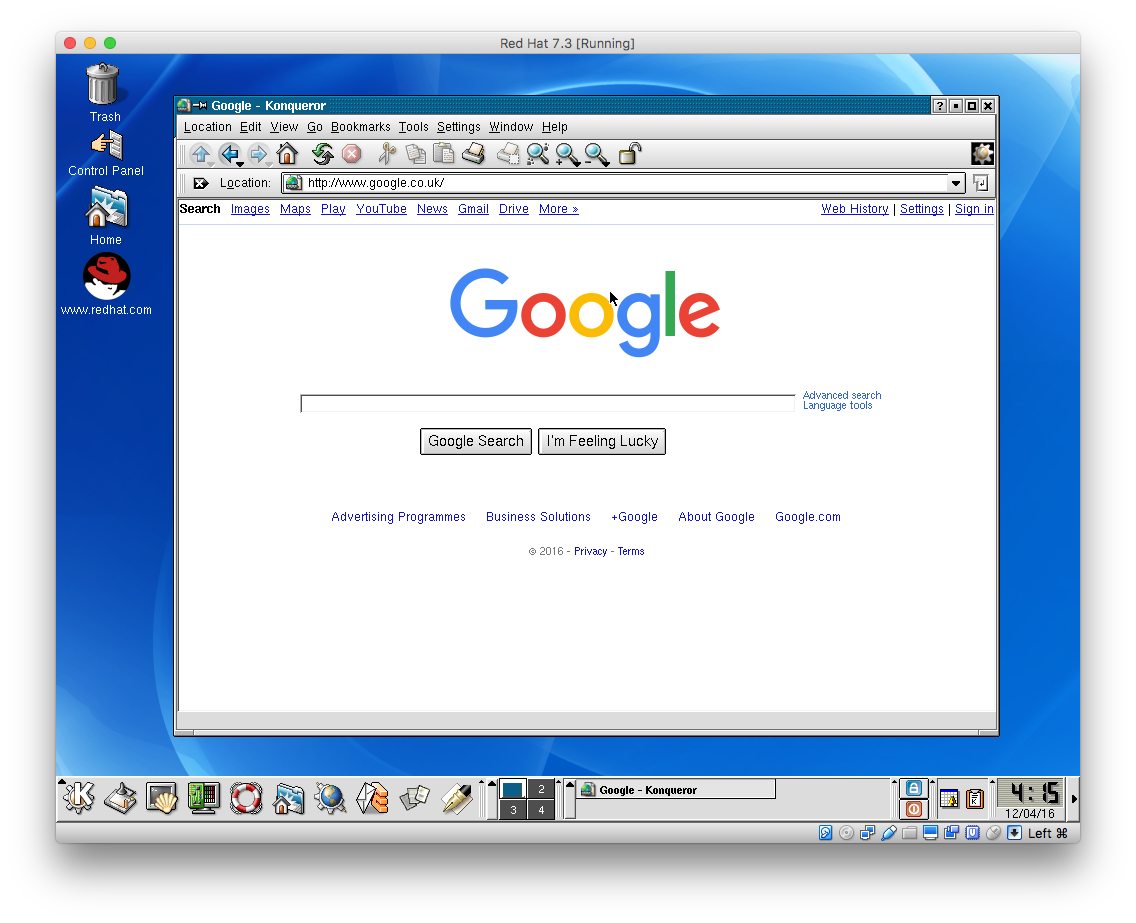Click the Paste clipboard icon

pos(443,154)
